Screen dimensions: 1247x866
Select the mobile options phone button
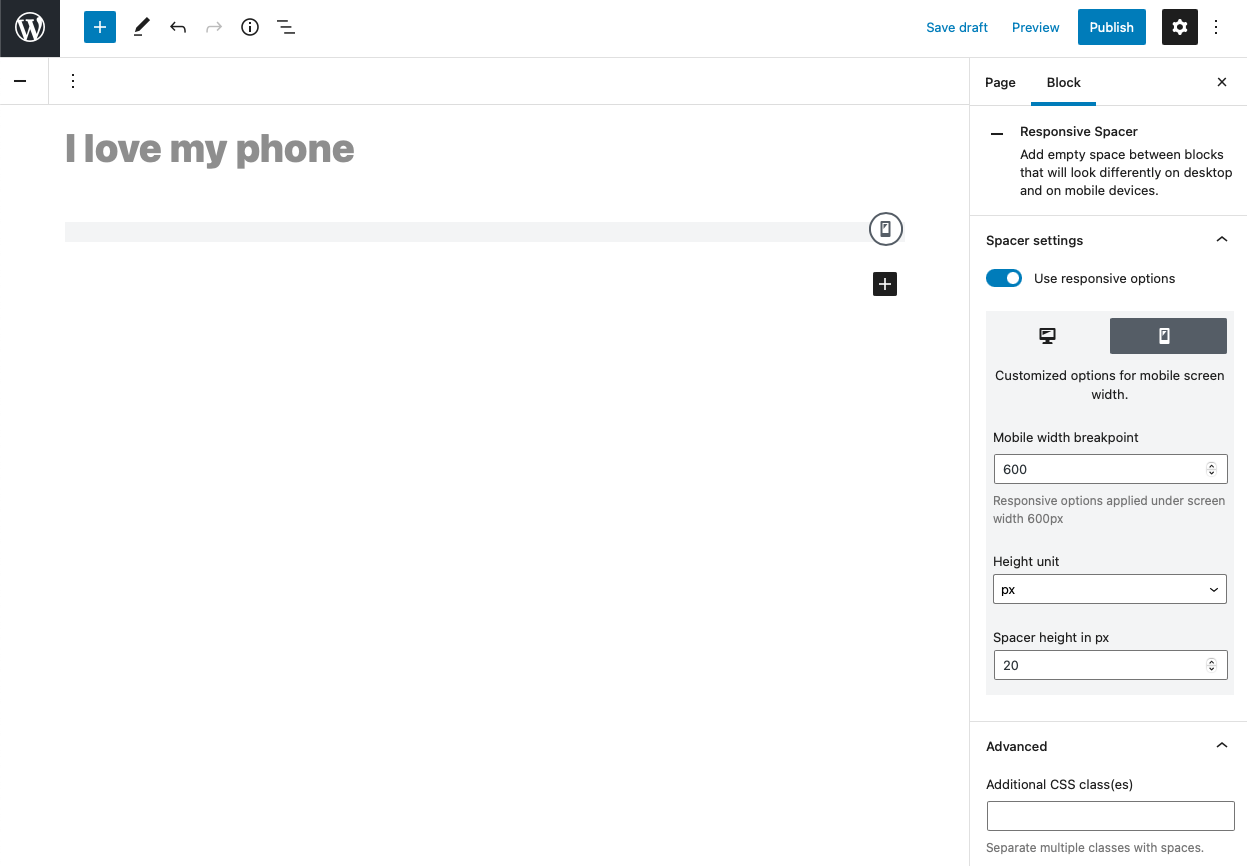coord(1167,336)
